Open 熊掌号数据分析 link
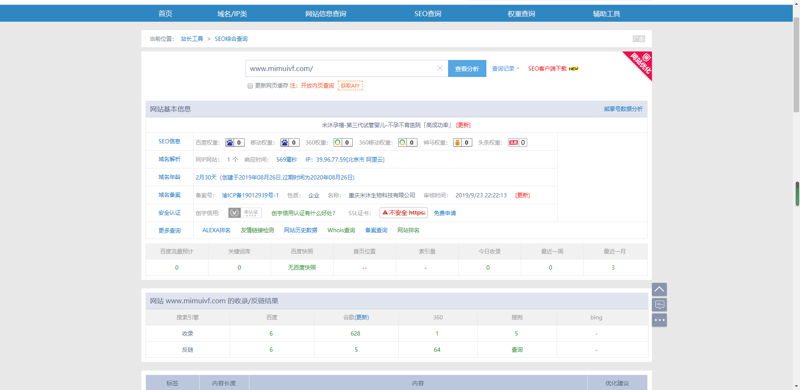 click(x=623, y=109)
